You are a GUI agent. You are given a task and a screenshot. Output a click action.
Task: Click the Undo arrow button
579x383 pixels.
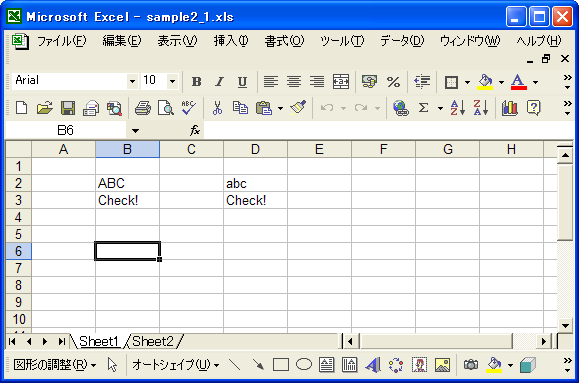point(327,108)
